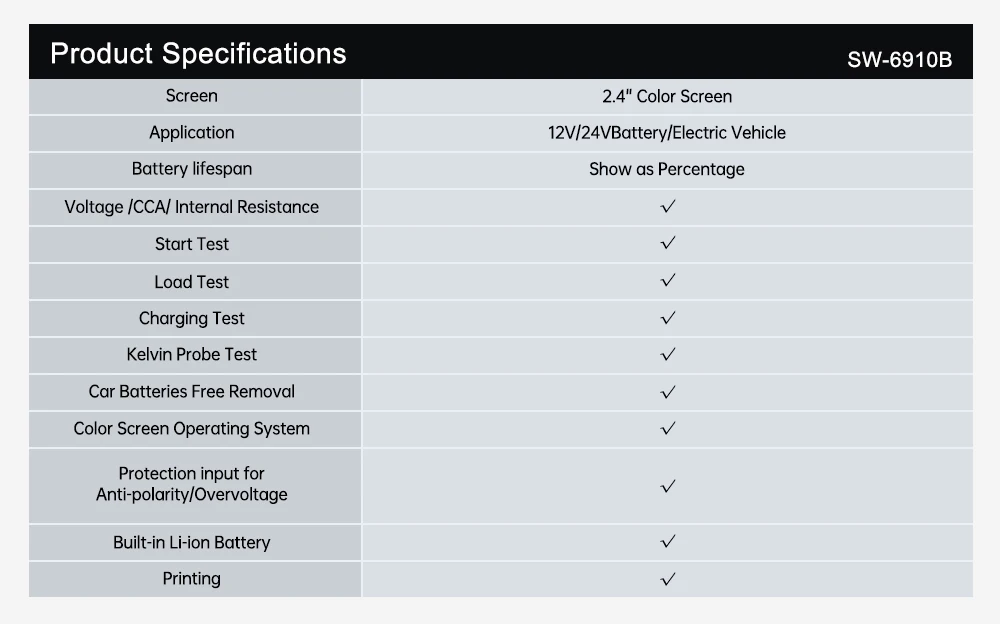Click the 2.4" Color Screen value
The image size is (1000, 624).
[667, 97]
